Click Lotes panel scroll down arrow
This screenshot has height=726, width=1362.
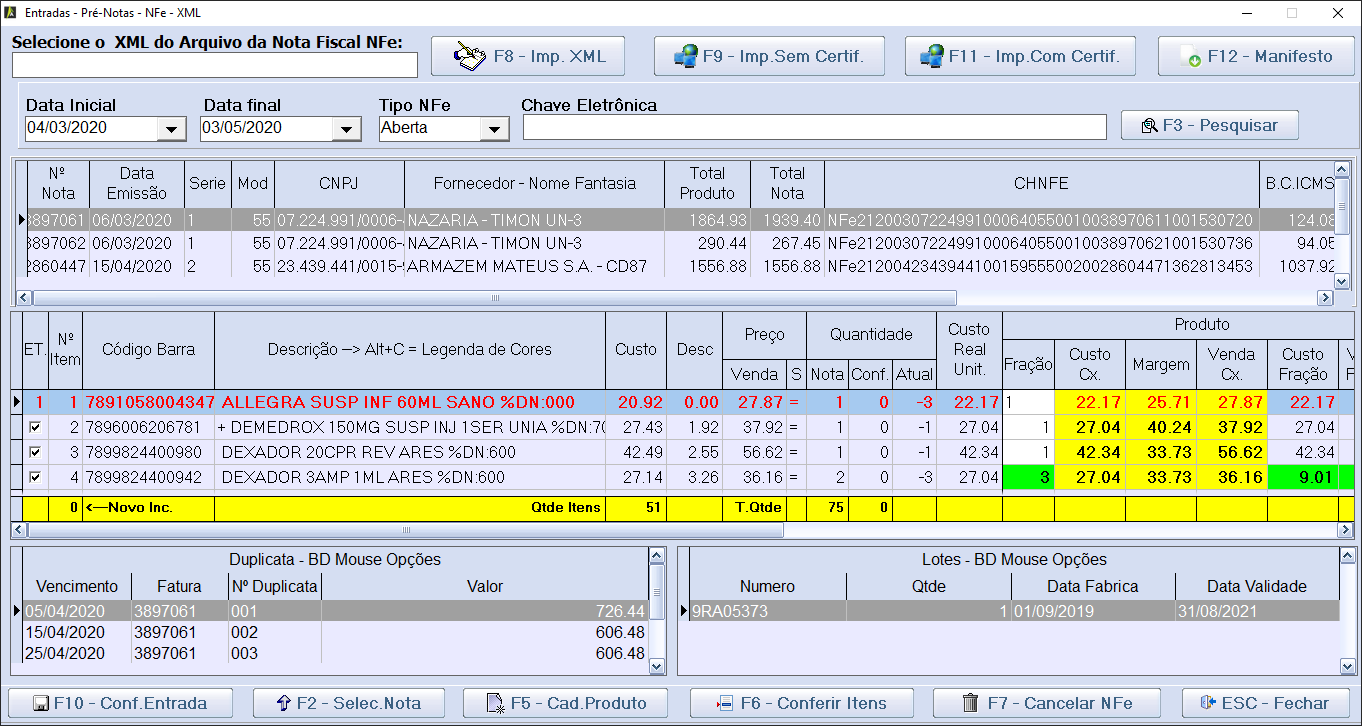[1348, 666]
